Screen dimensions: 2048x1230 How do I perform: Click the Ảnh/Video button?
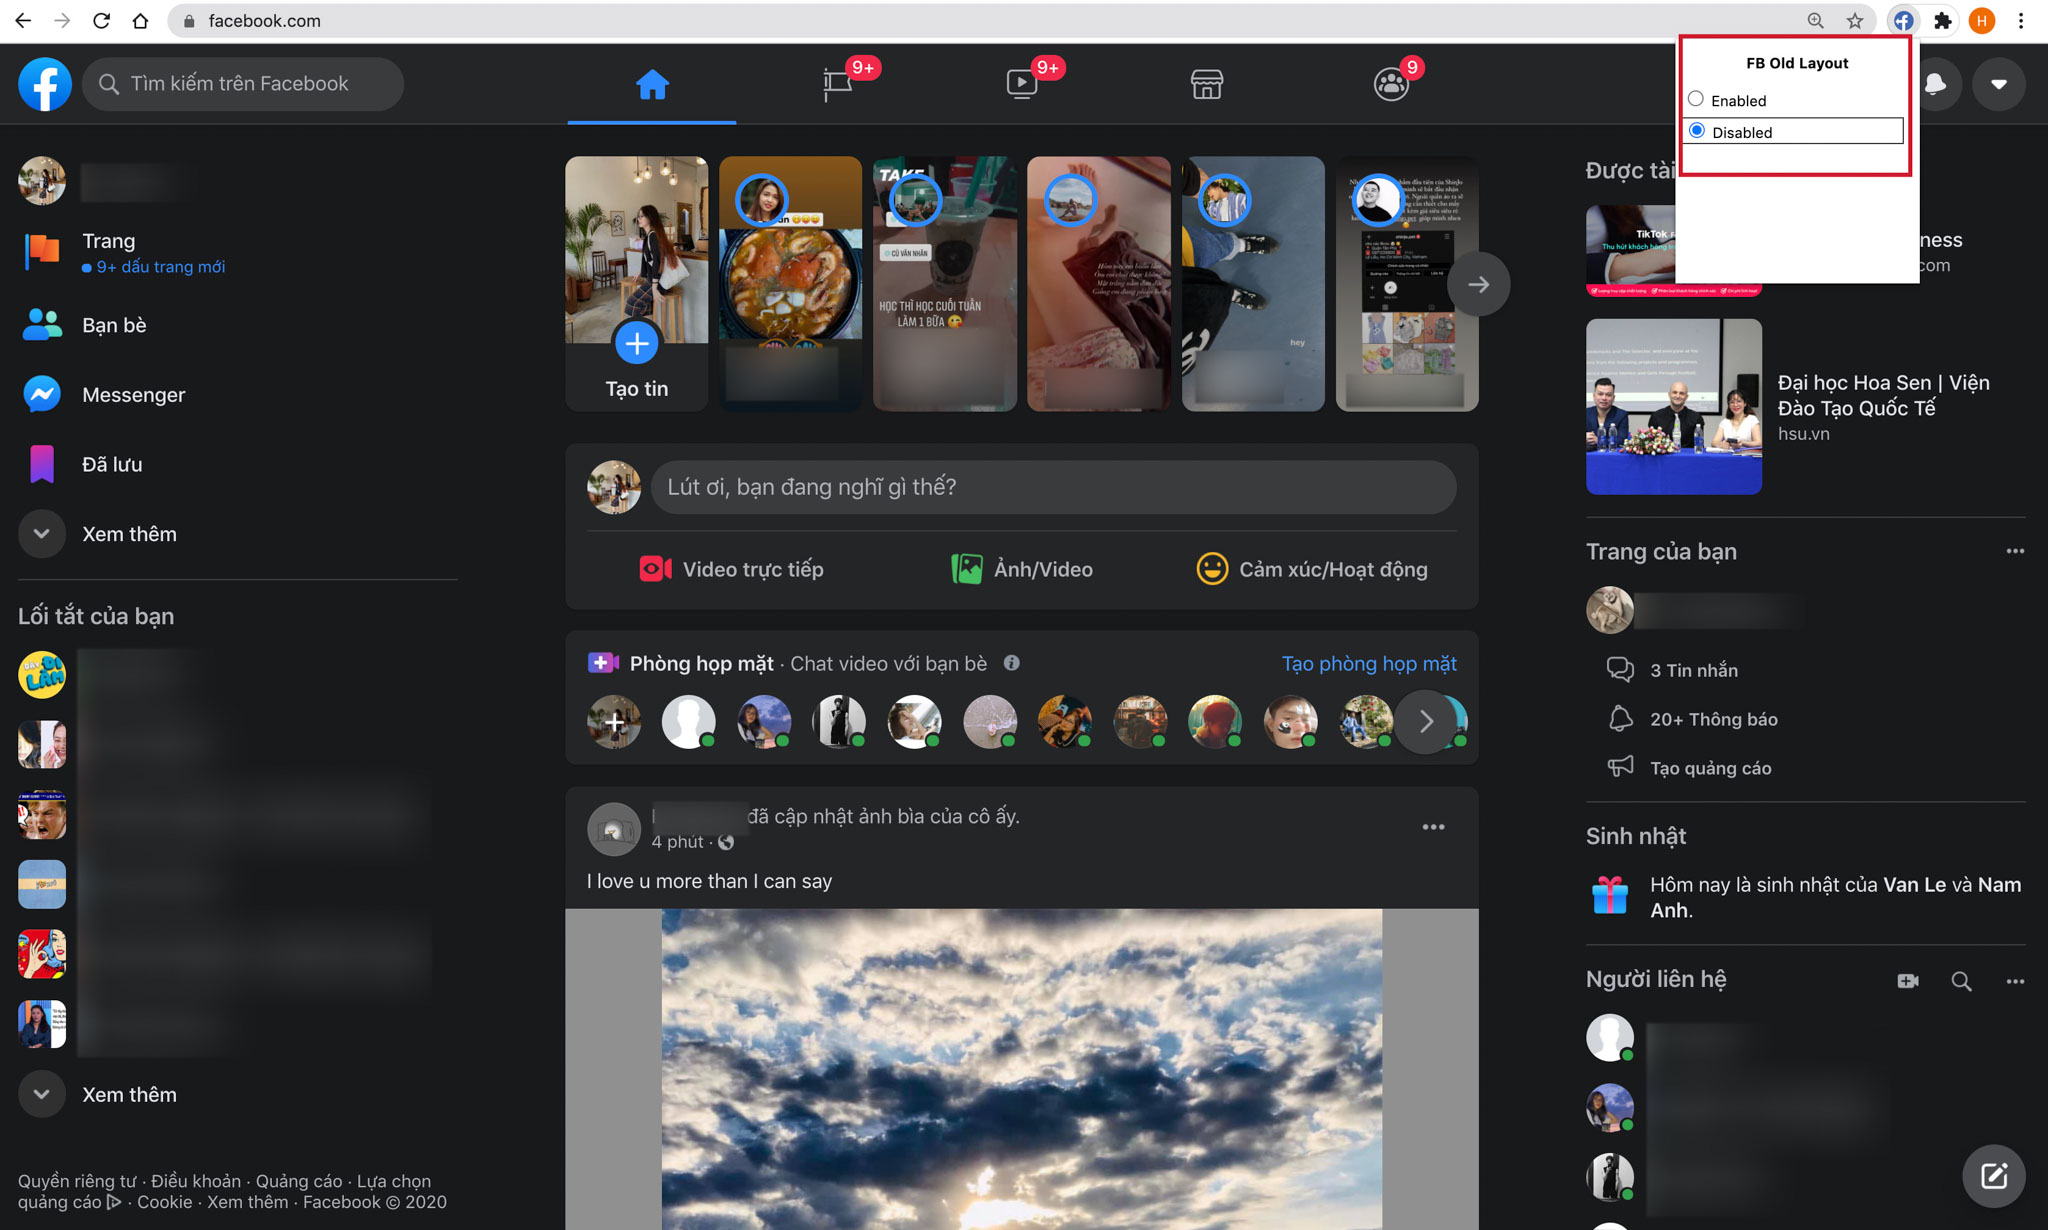tap(1022, 569)
